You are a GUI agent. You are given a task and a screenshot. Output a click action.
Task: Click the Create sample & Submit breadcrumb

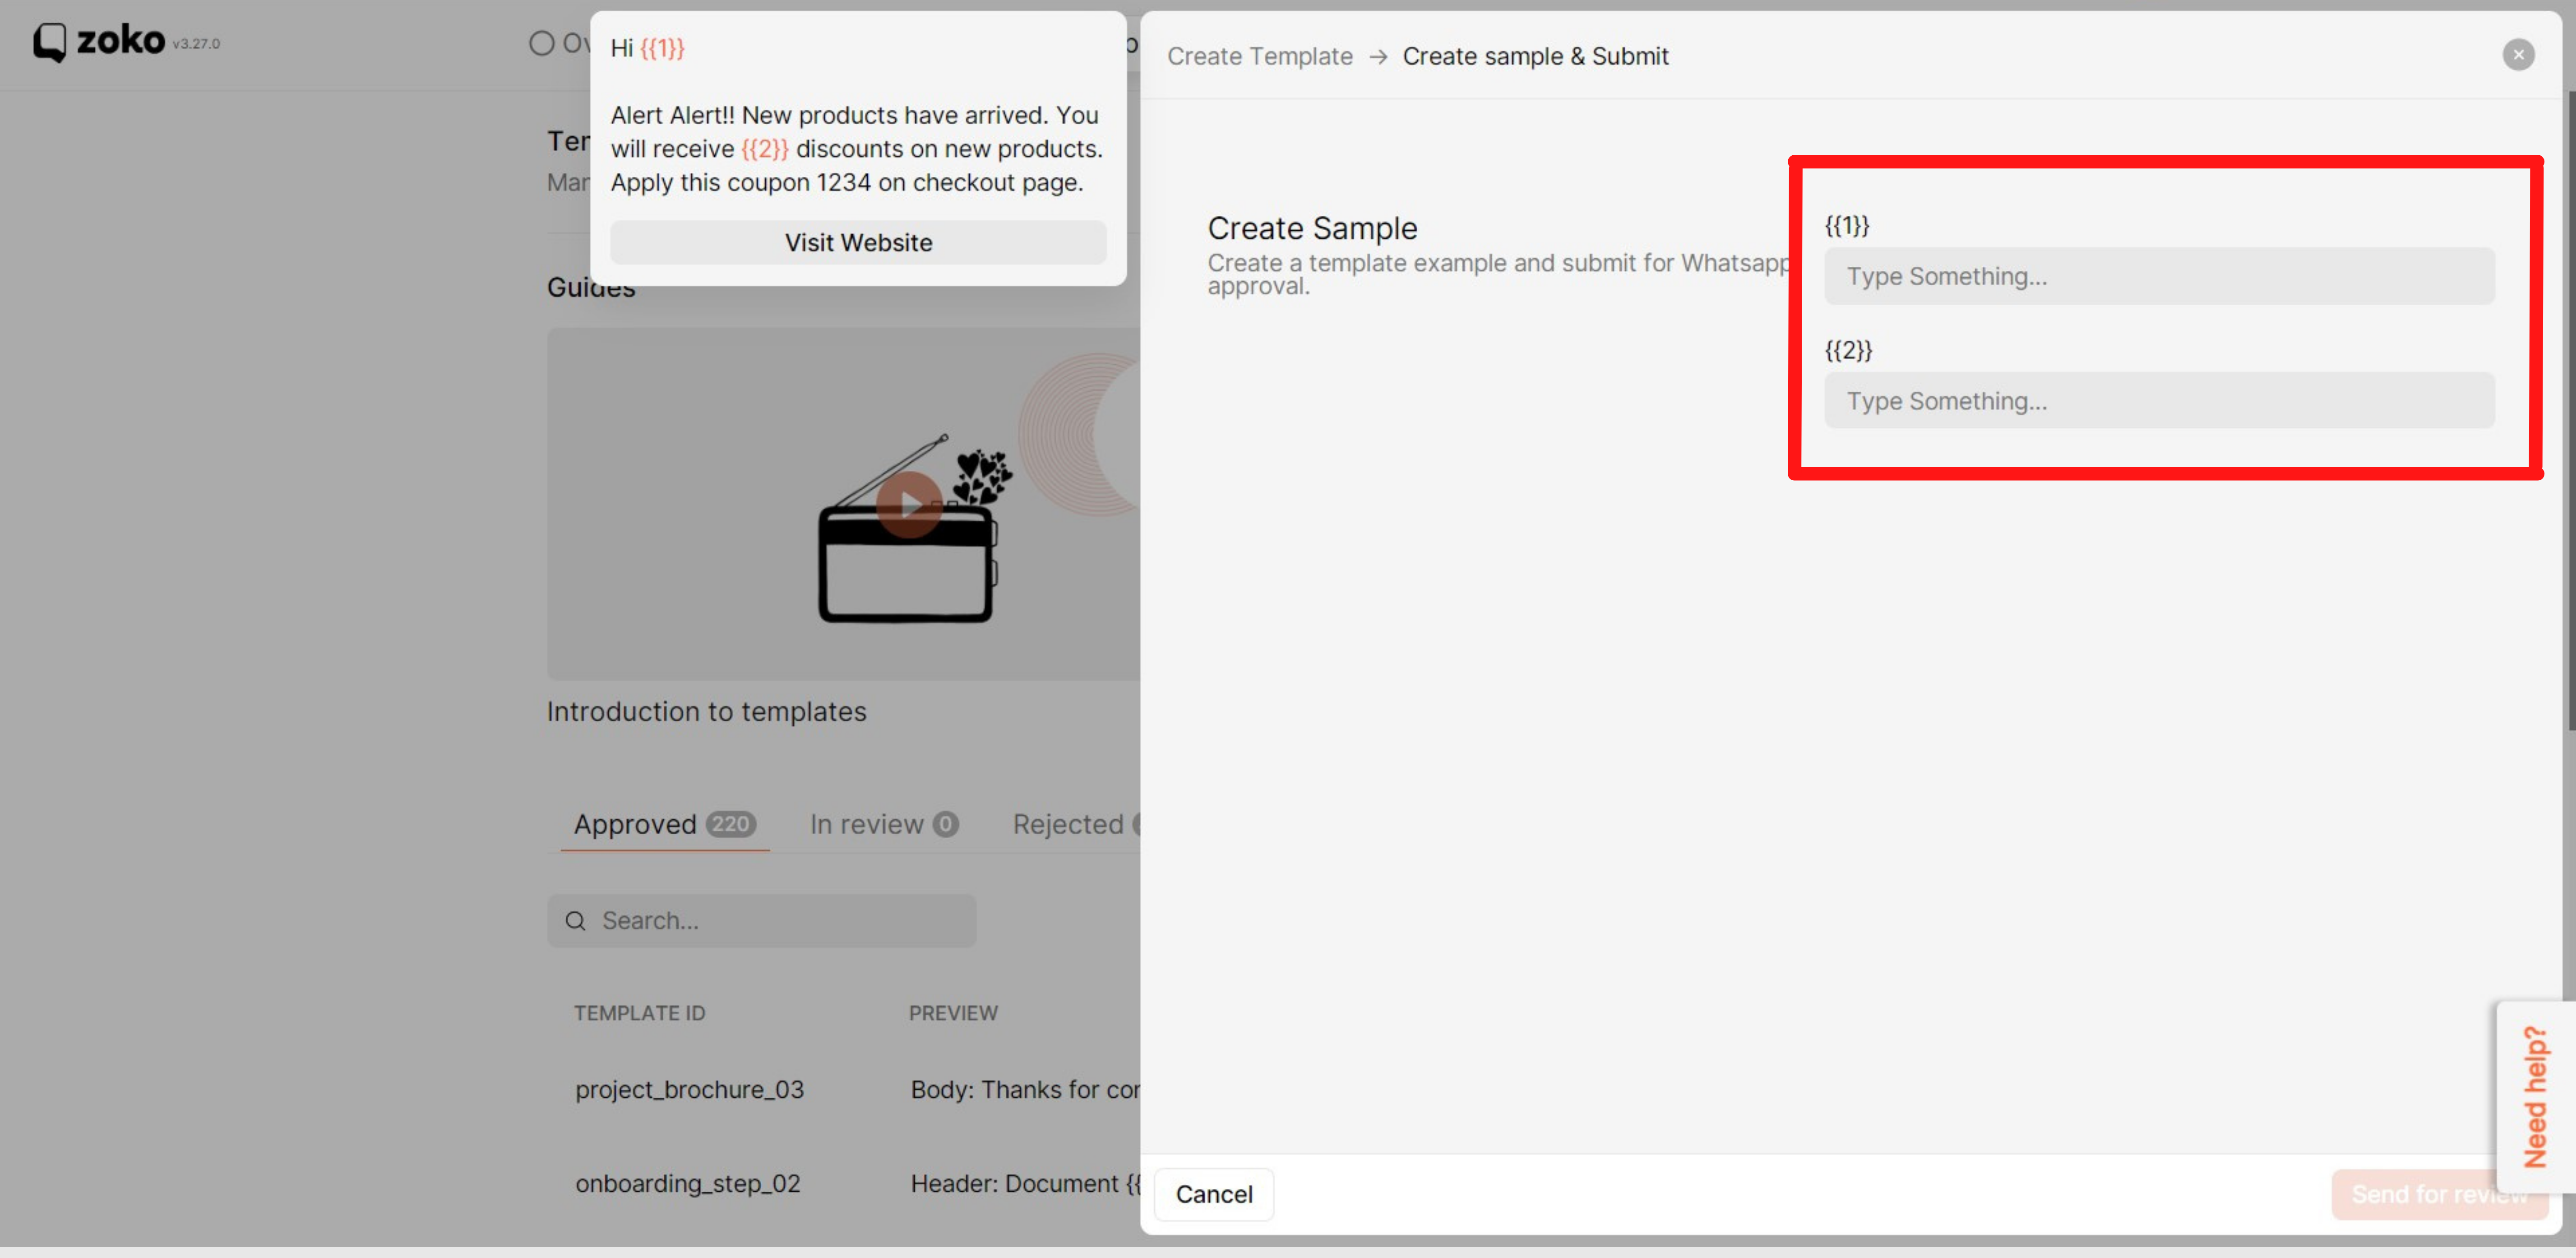coord(1535,56)
